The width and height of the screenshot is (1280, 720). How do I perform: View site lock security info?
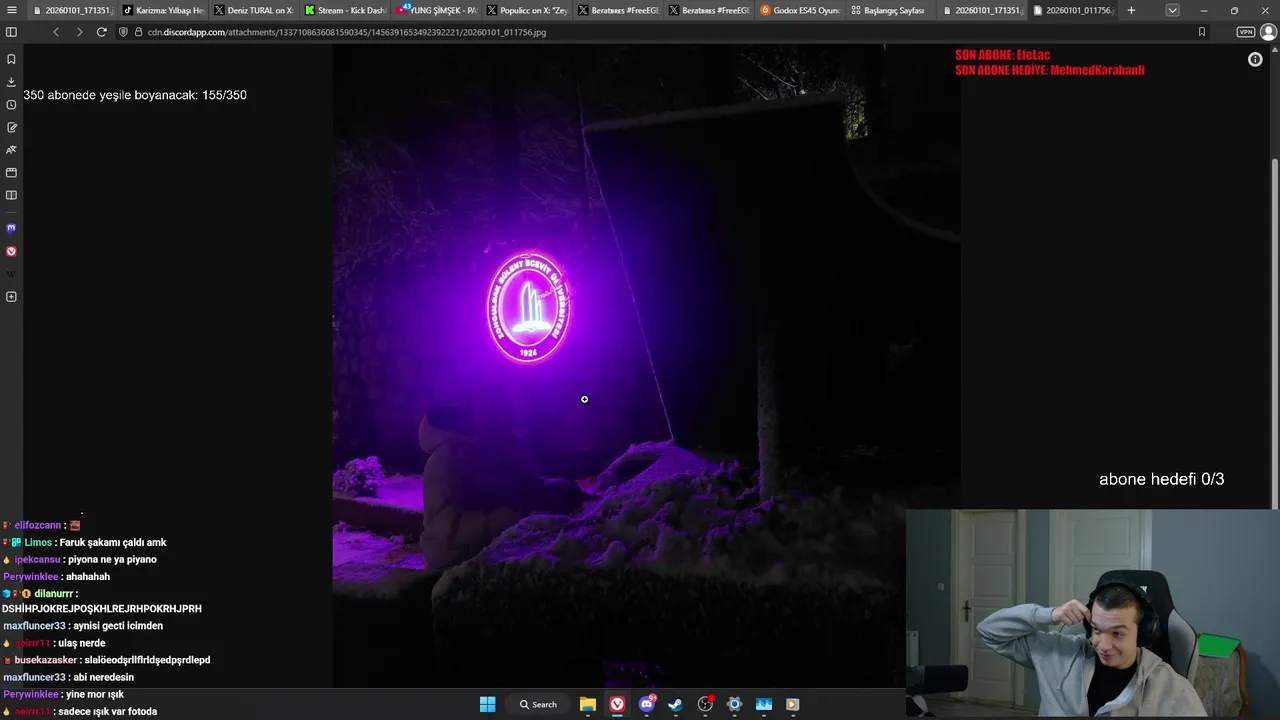(138, 32)
